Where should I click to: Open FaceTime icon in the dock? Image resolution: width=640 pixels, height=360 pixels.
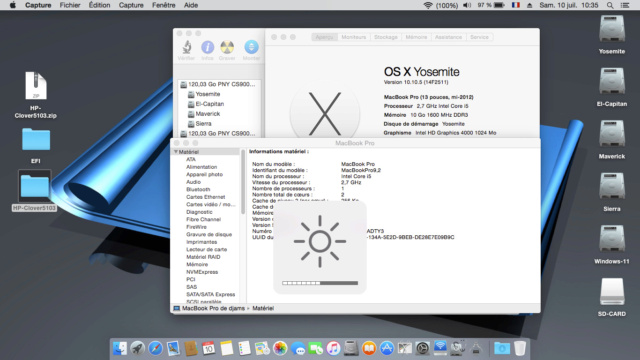point(316,348)
